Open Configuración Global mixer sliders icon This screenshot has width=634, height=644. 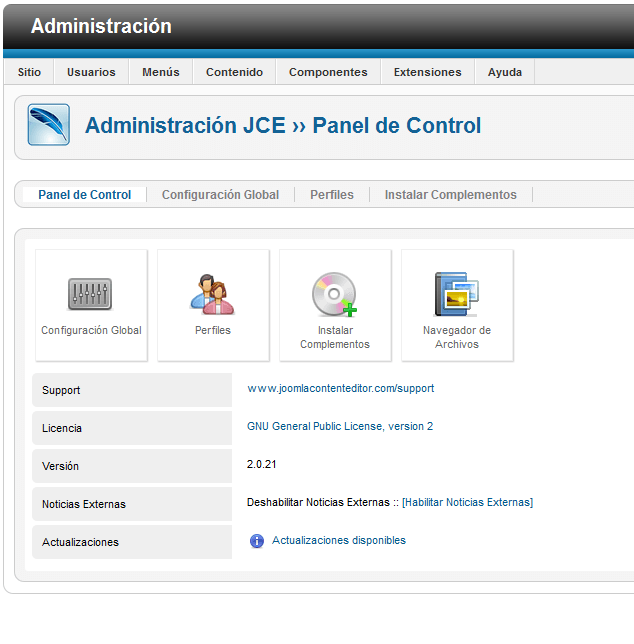coord(90,294)
